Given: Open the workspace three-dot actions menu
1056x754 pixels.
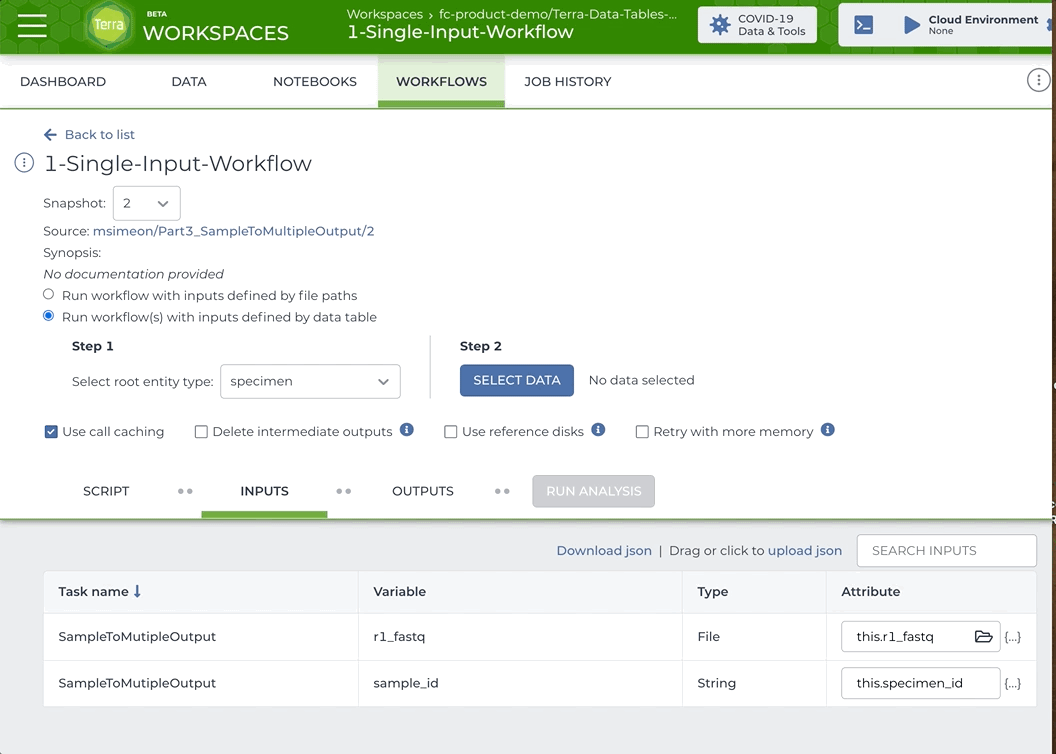Looking at the screenshot, I should [x=1038, y=81].
